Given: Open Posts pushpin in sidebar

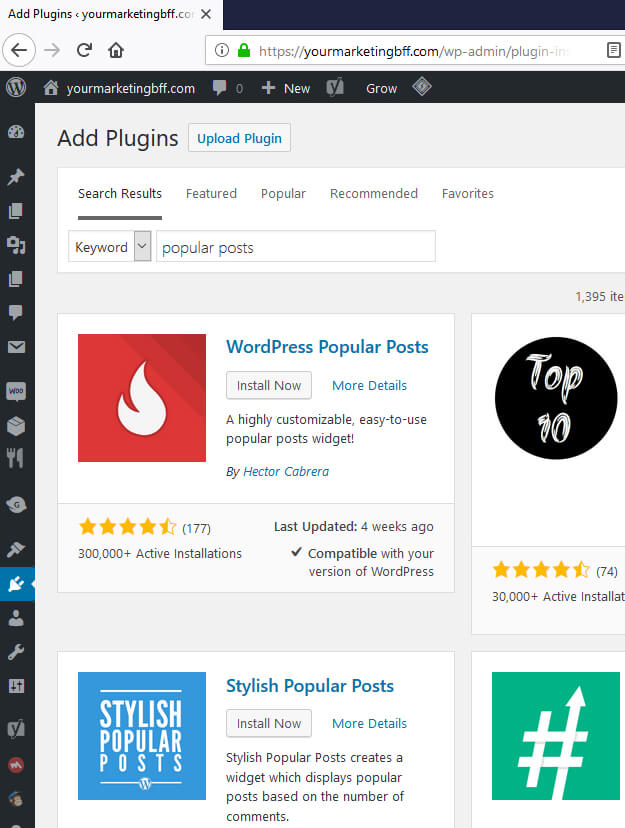Looking at the screenshot, I should click(x=16, y=177).
